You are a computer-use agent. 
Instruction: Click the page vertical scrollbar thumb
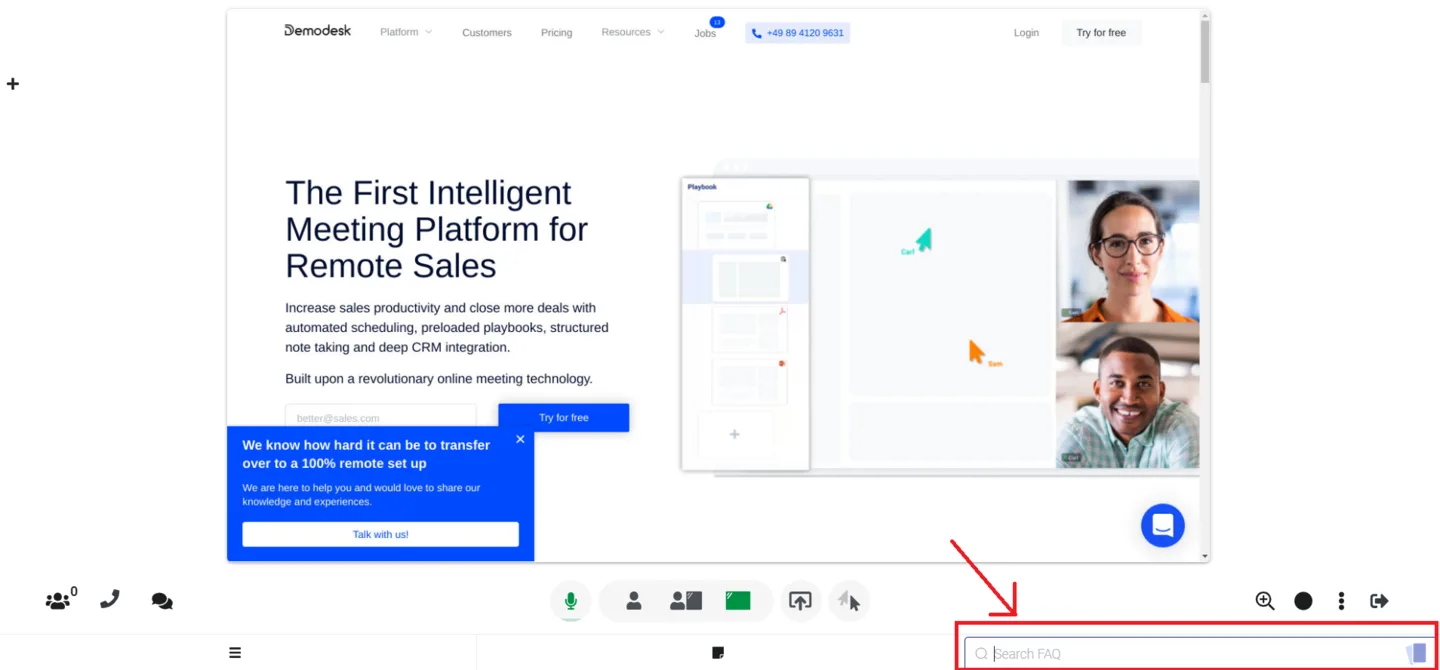(1204, 53)
